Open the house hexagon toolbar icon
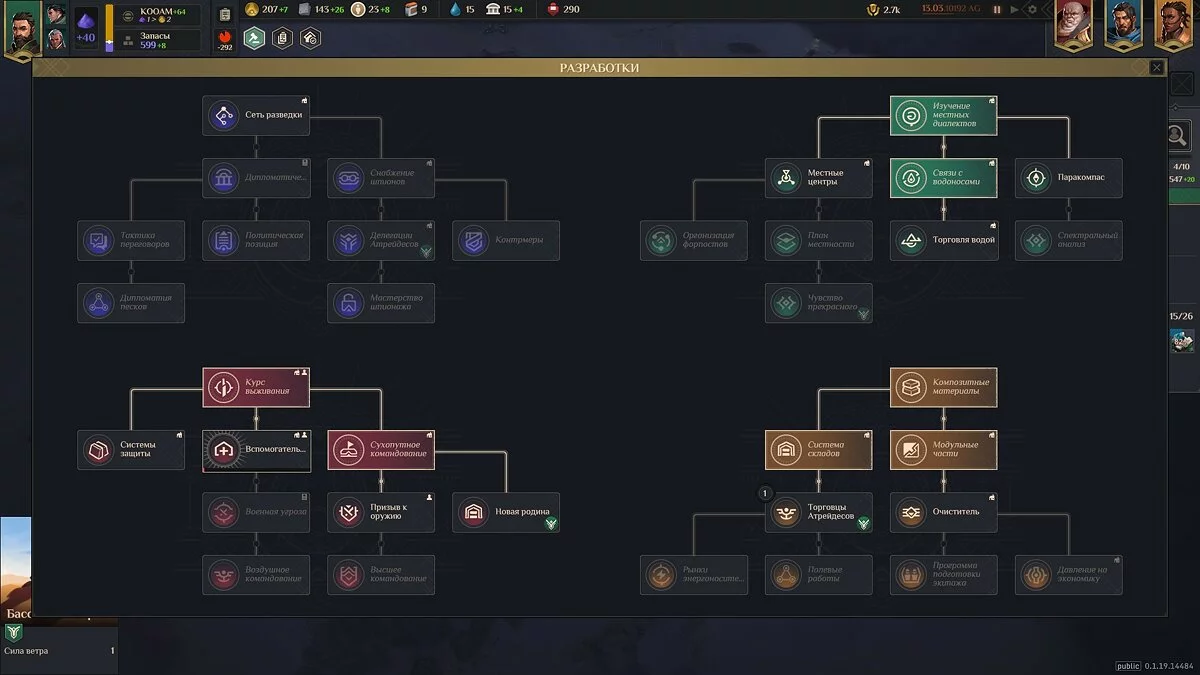Viewport: 1200px width, 675px height. (310, 39)
